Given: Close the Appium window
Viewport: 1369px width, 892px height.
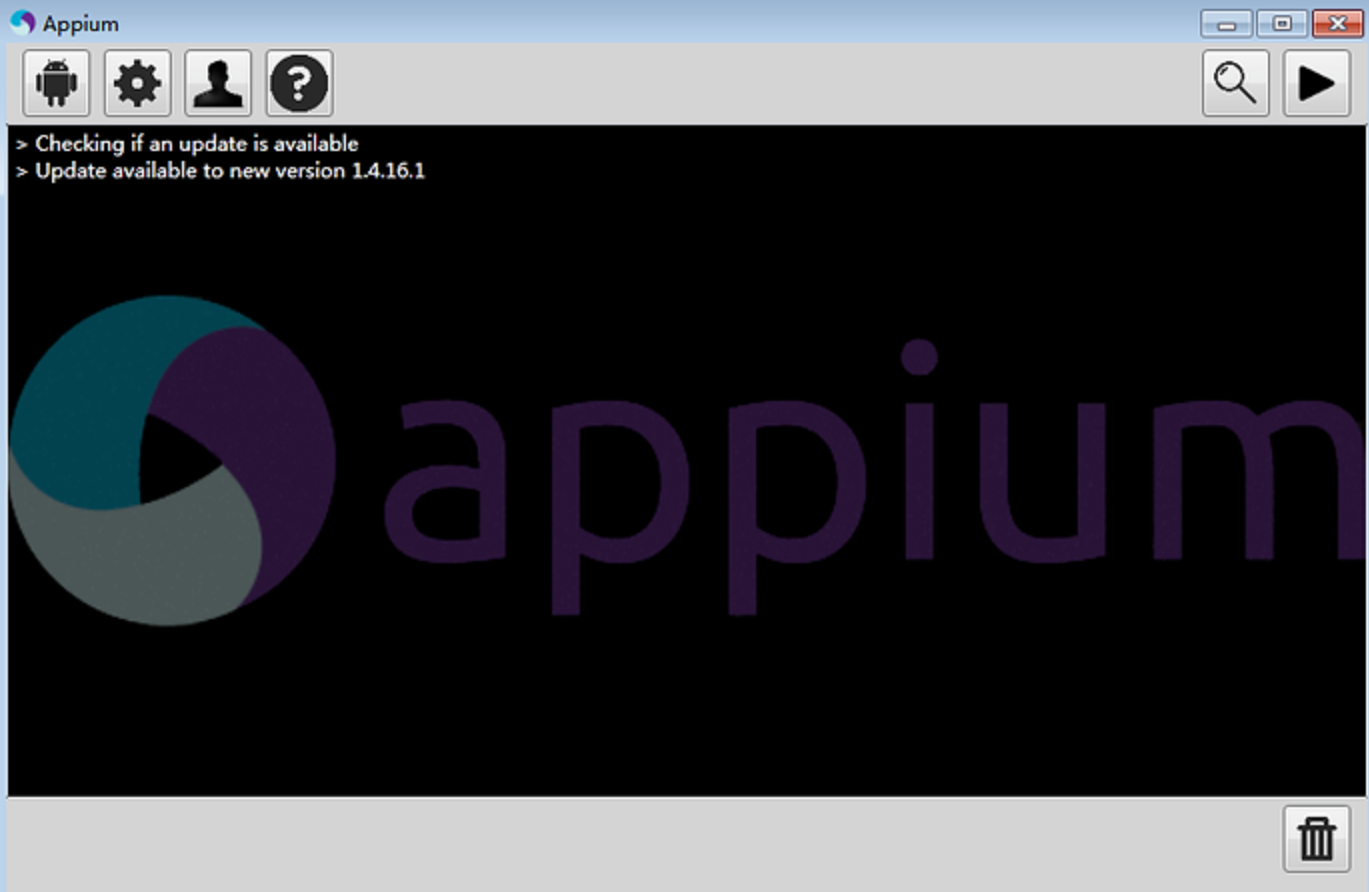Looking at the screenshot, I should (x=1337, y=24).
